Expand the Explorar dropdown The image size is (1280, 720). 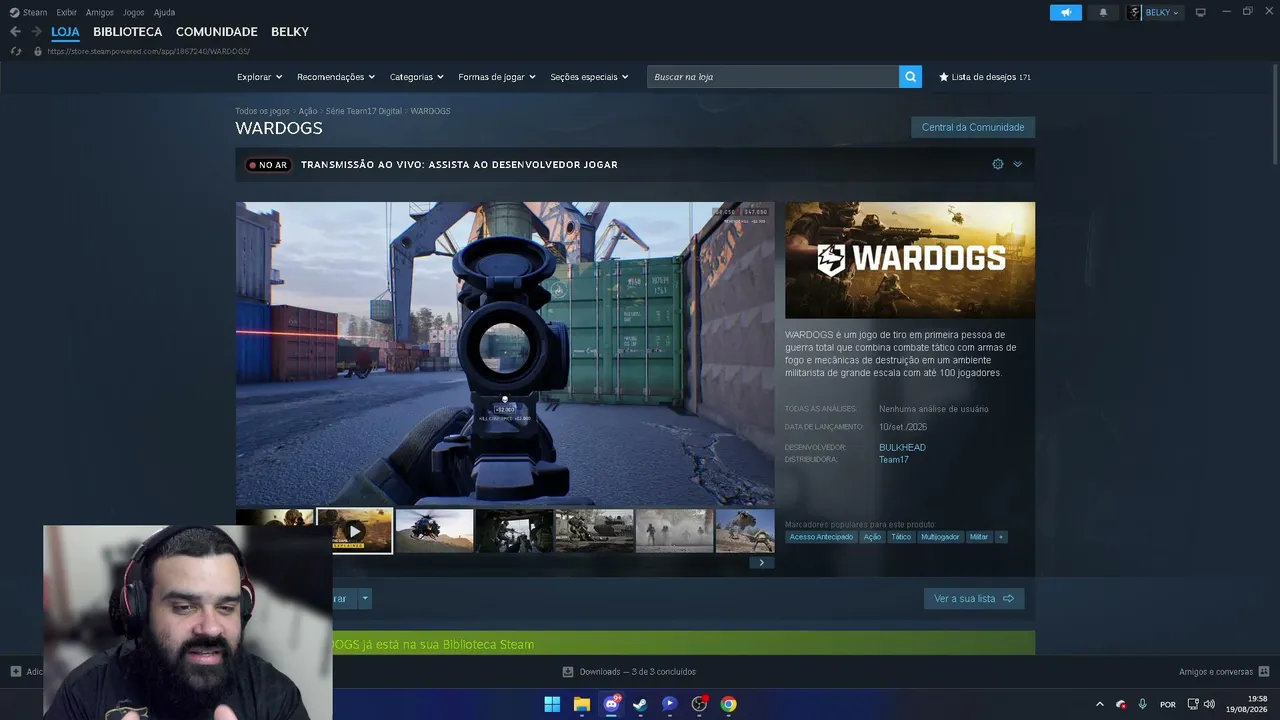click(260, 77)
